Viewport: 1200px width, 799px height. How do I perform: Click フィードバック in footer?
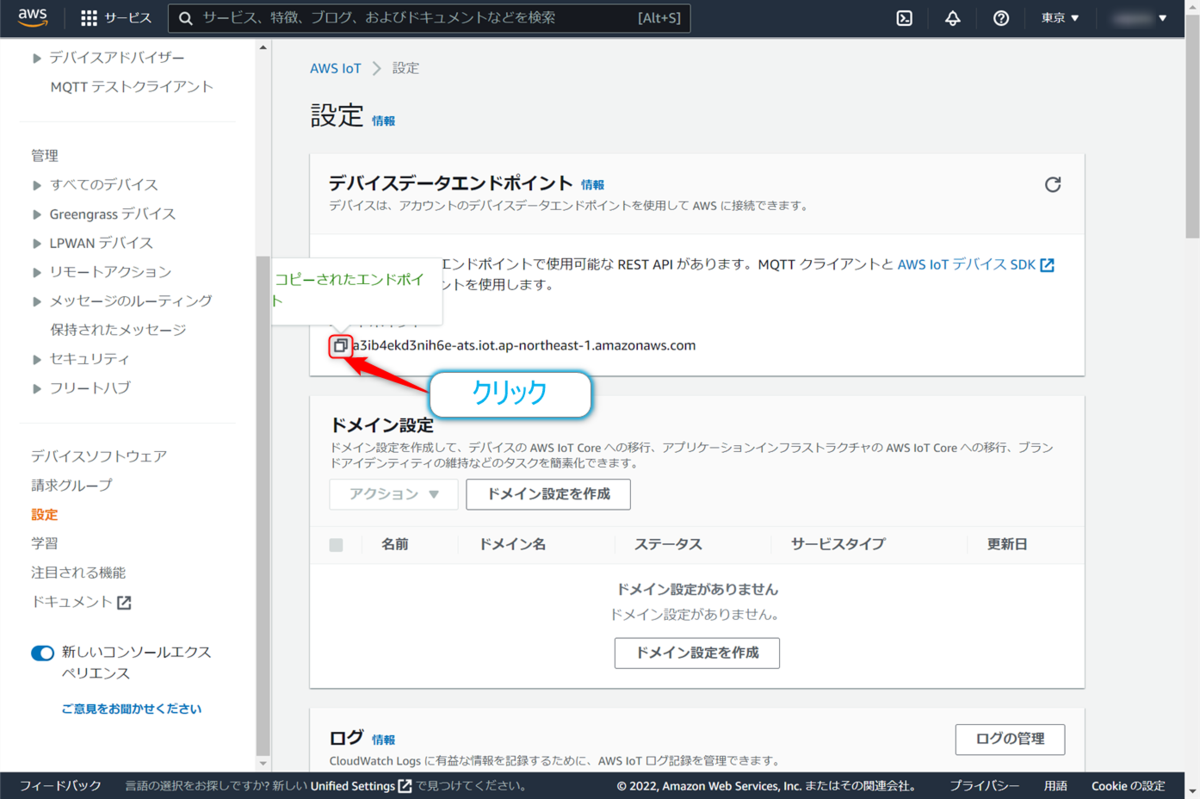(60, 786)
